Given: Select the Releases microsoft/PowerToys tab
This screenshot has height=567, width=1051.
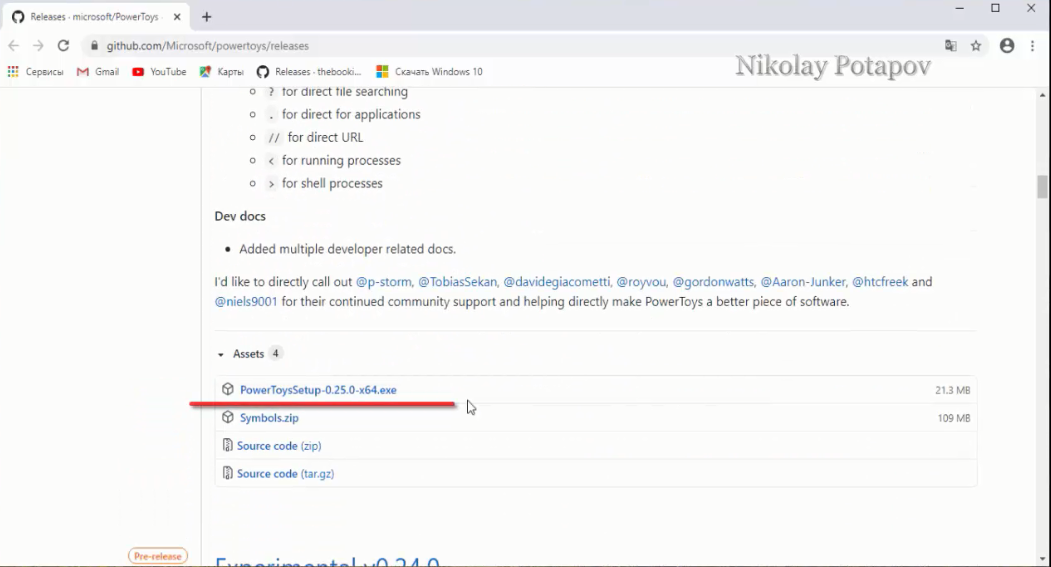Looking at the screenshot, I should coord(95,17).
